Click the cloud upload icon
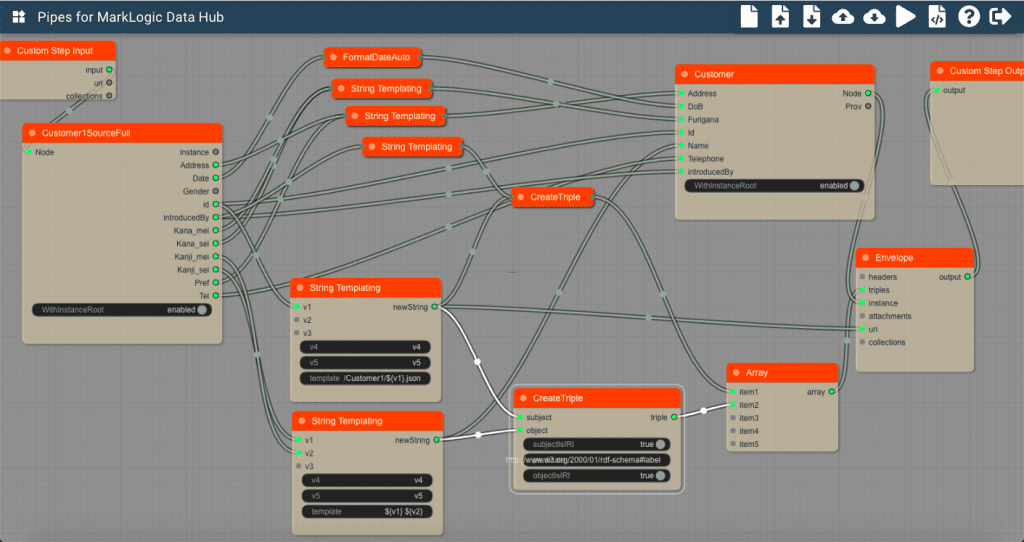This screenshot has width=1024, height=542. point(843,17)
